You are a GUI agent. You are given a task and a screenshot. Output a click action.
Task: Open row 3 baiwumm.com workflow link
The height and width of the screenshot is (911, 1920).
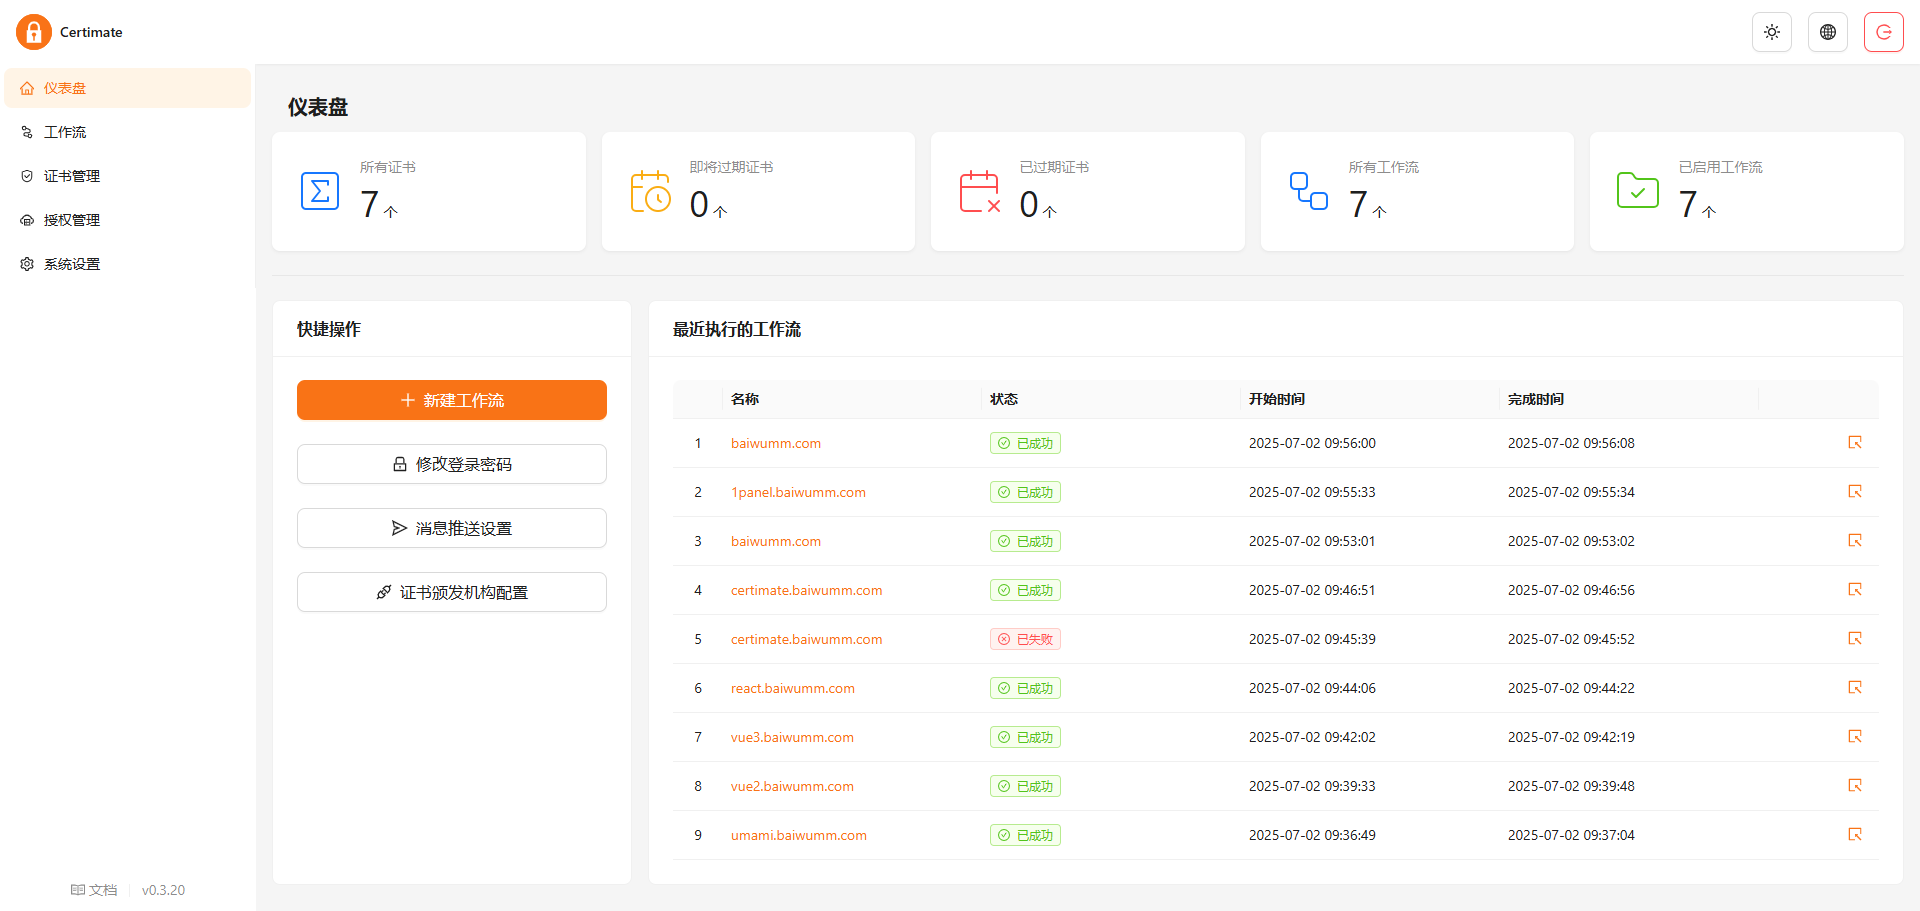coord(776,541)
